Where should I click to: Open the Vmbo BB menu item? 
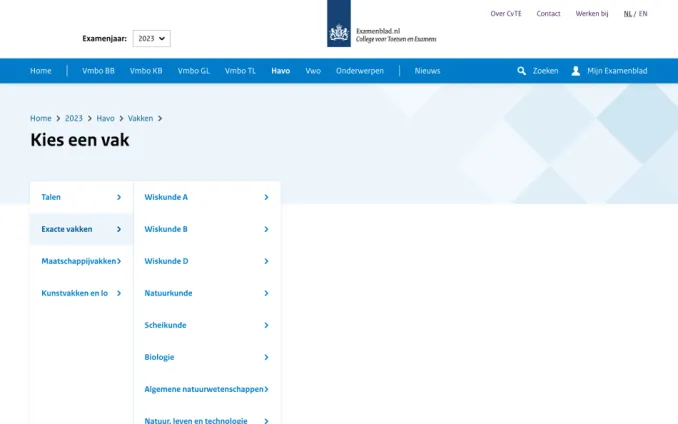tap(98, 71)
